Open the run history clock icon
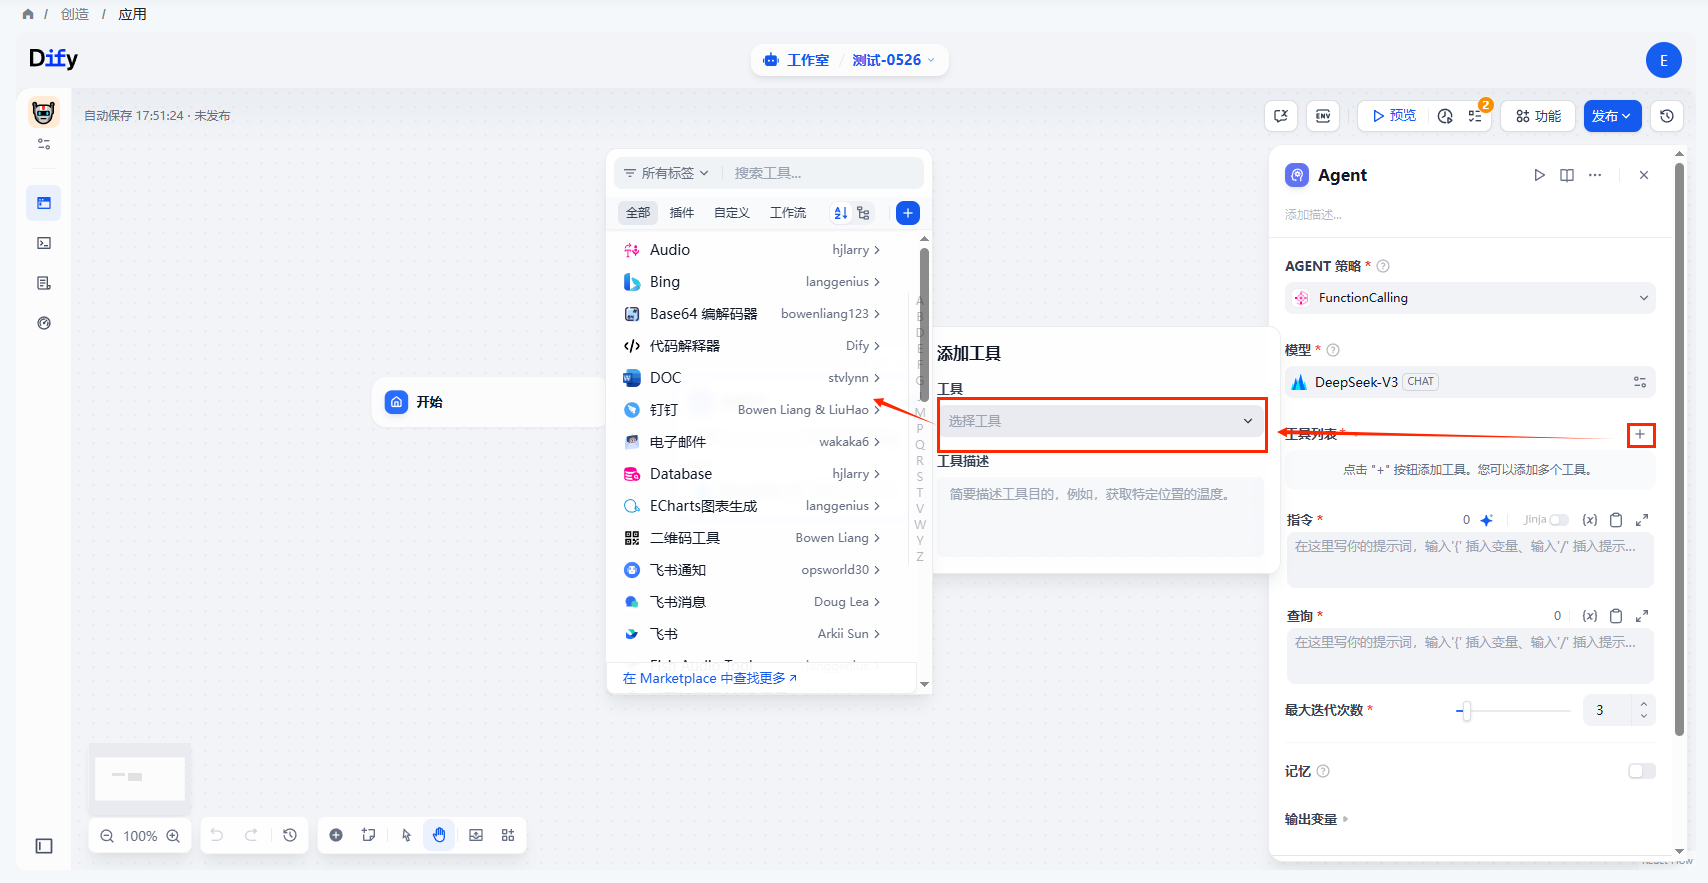1708x883 pixels. [x=1445, y=116]
